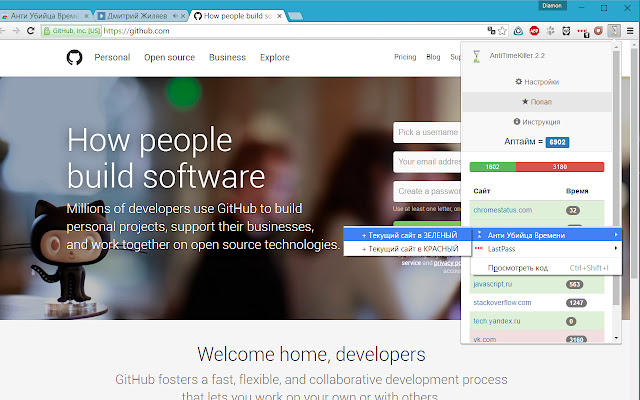This screenshot has width=640, height=400.
Task: Select the How people build software tab
Action: [x=238, y=16]
